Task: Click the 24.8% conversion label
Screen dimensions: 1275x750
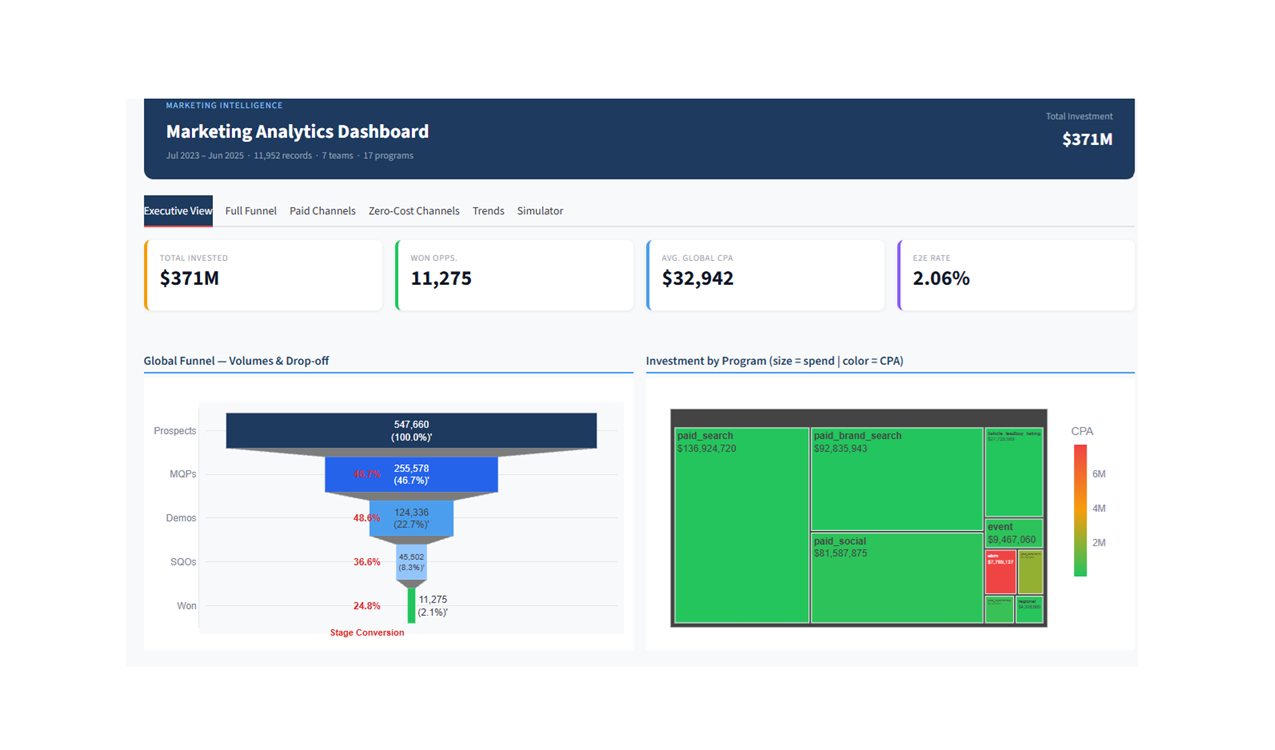Action: tap(366, 606)
